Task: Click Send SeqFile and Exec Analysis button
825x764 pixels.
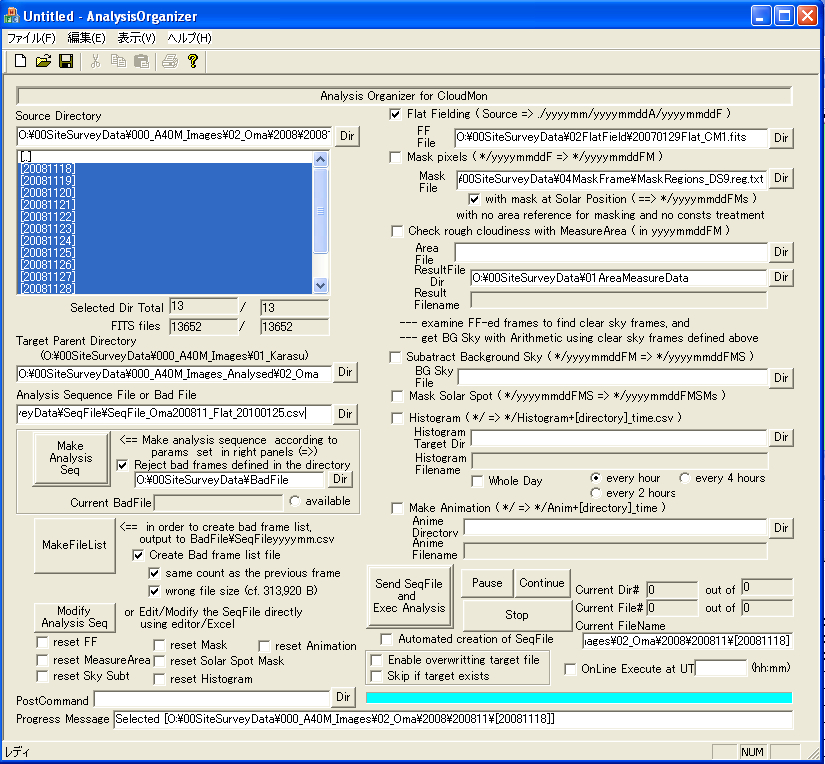Action: [408, 596]
